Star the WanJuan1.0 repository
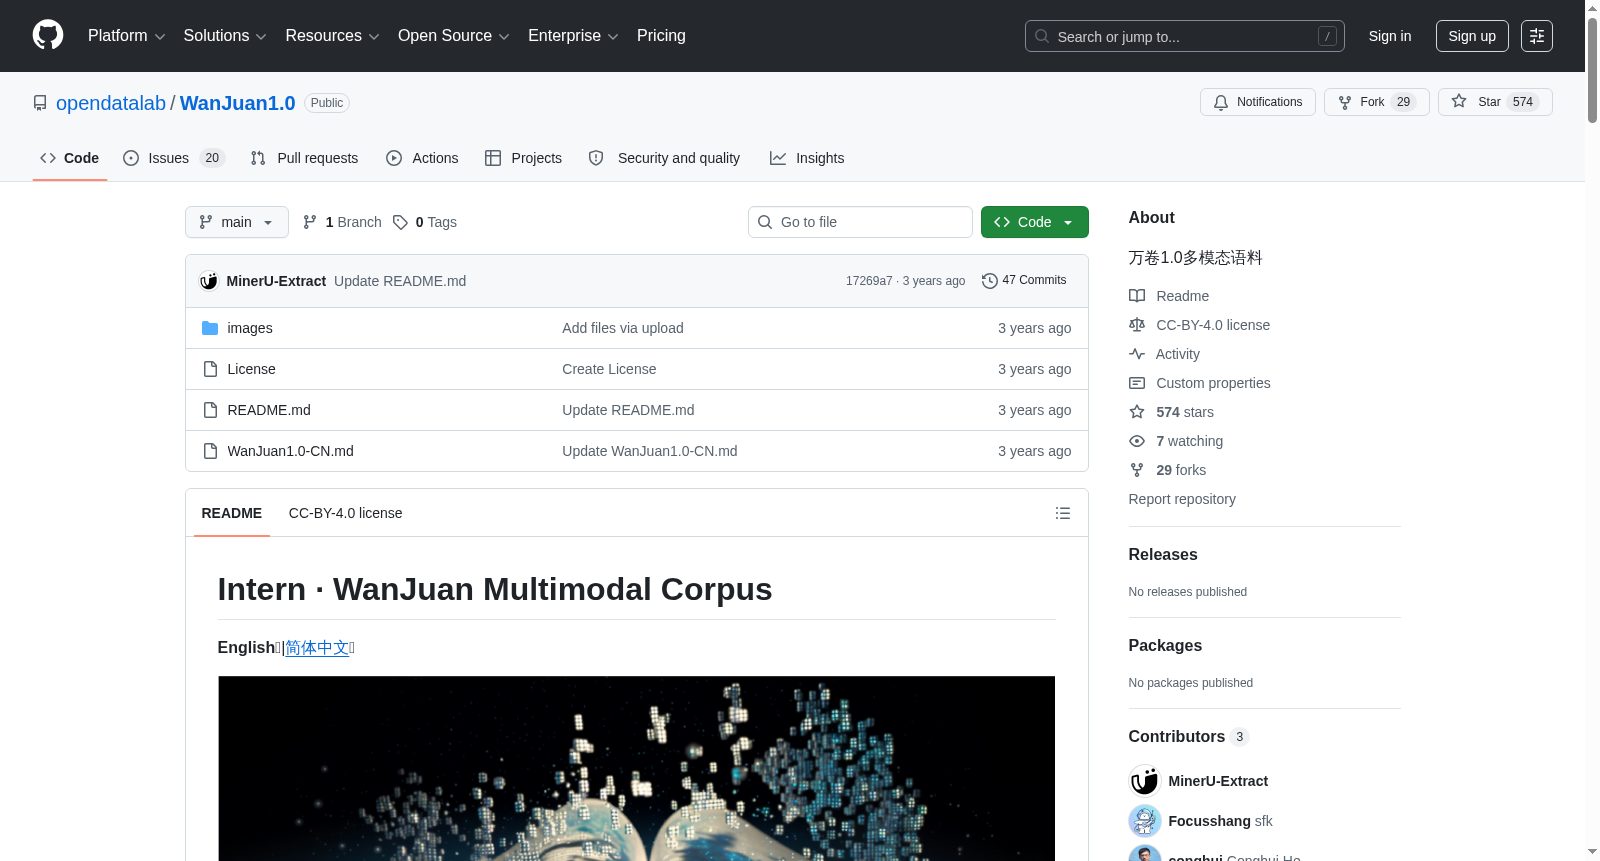Screen dimensions: 1600x861 pos(1494,102)
